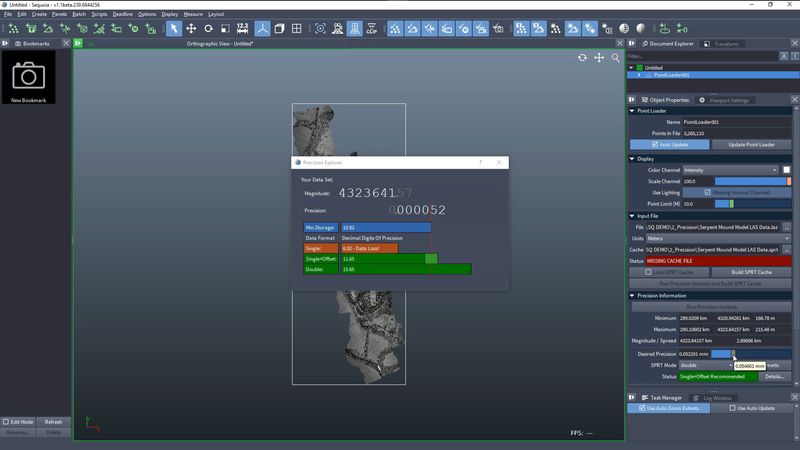Image resolution: width=800 pixels, height=450 pixels.
Task: Click the Scale Channel slider bar
Action: tap(748, 181)
